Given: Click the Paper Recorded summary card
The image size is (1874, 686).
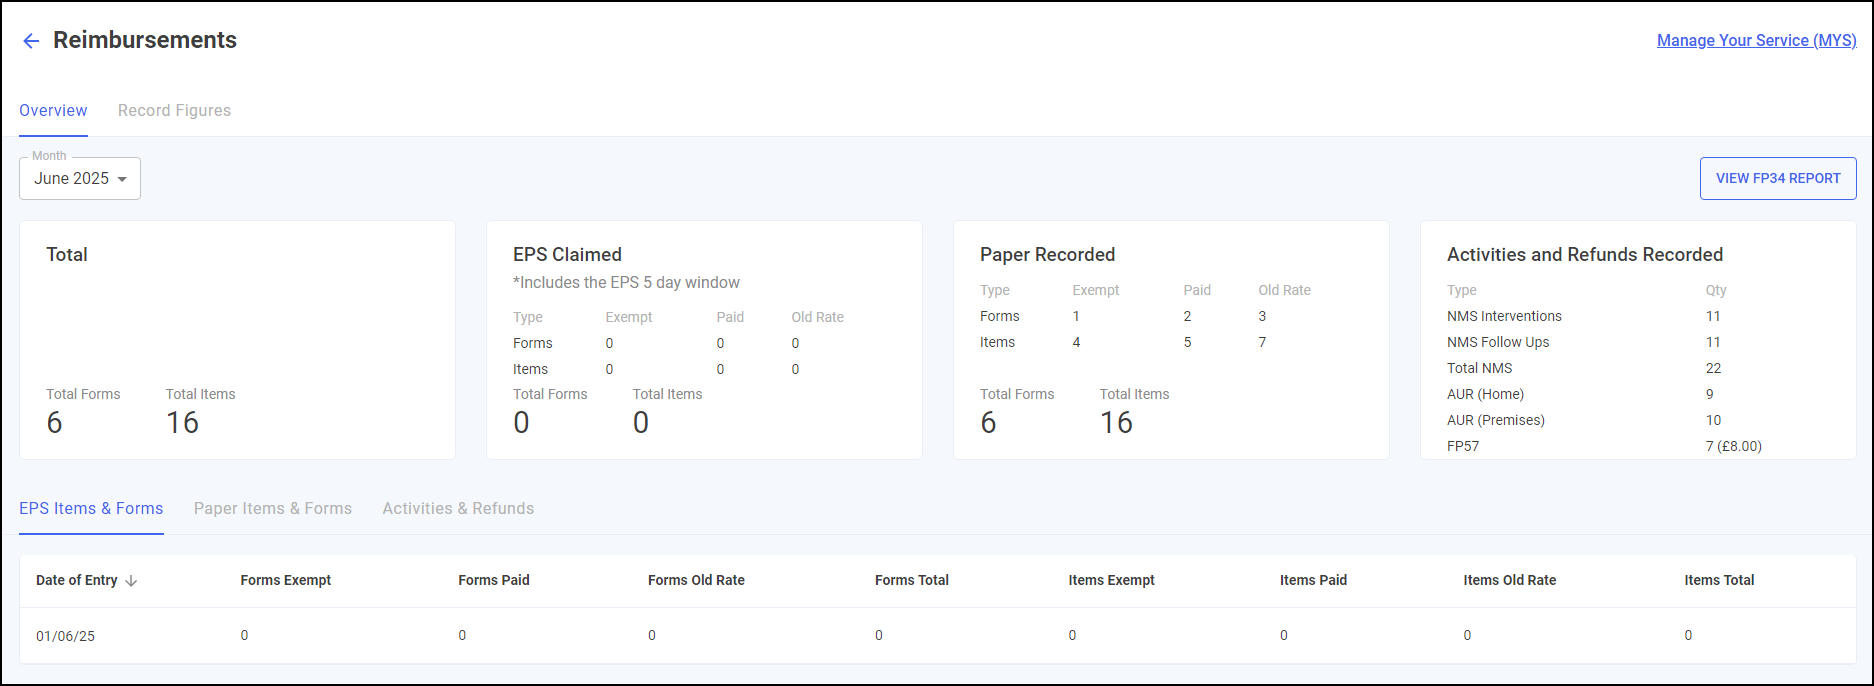Looking at the screenshot, I should click(1170, 340).
